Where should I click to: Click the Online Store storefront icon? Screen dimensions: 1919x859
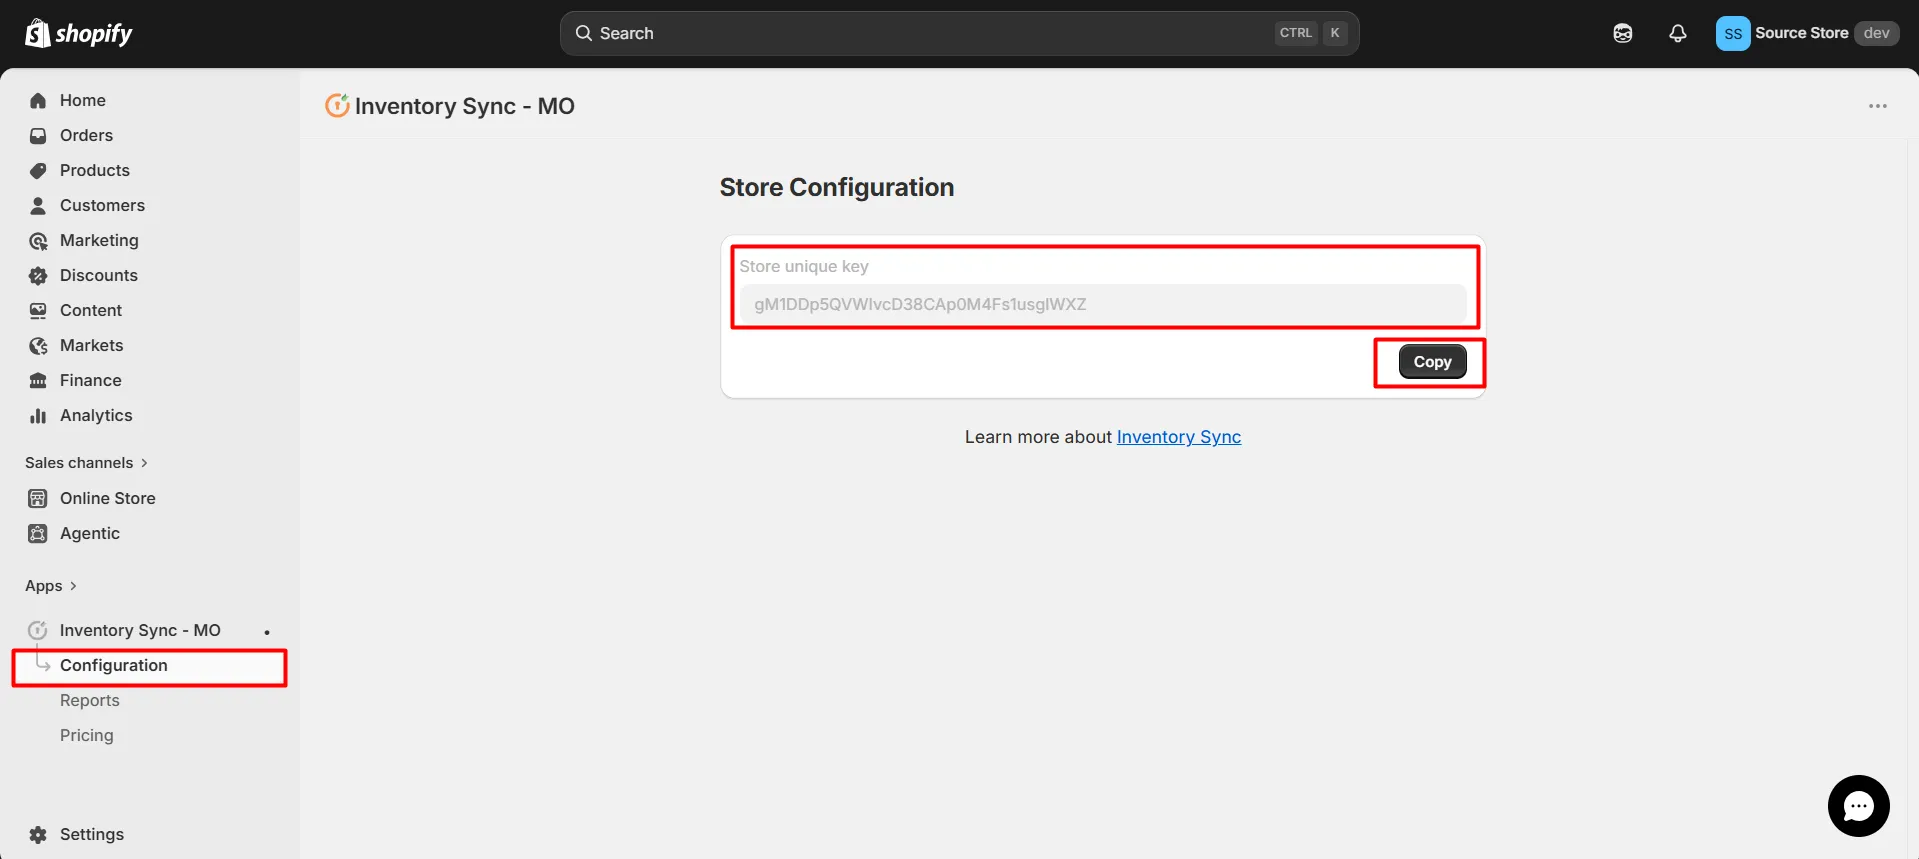click(38, 498)
